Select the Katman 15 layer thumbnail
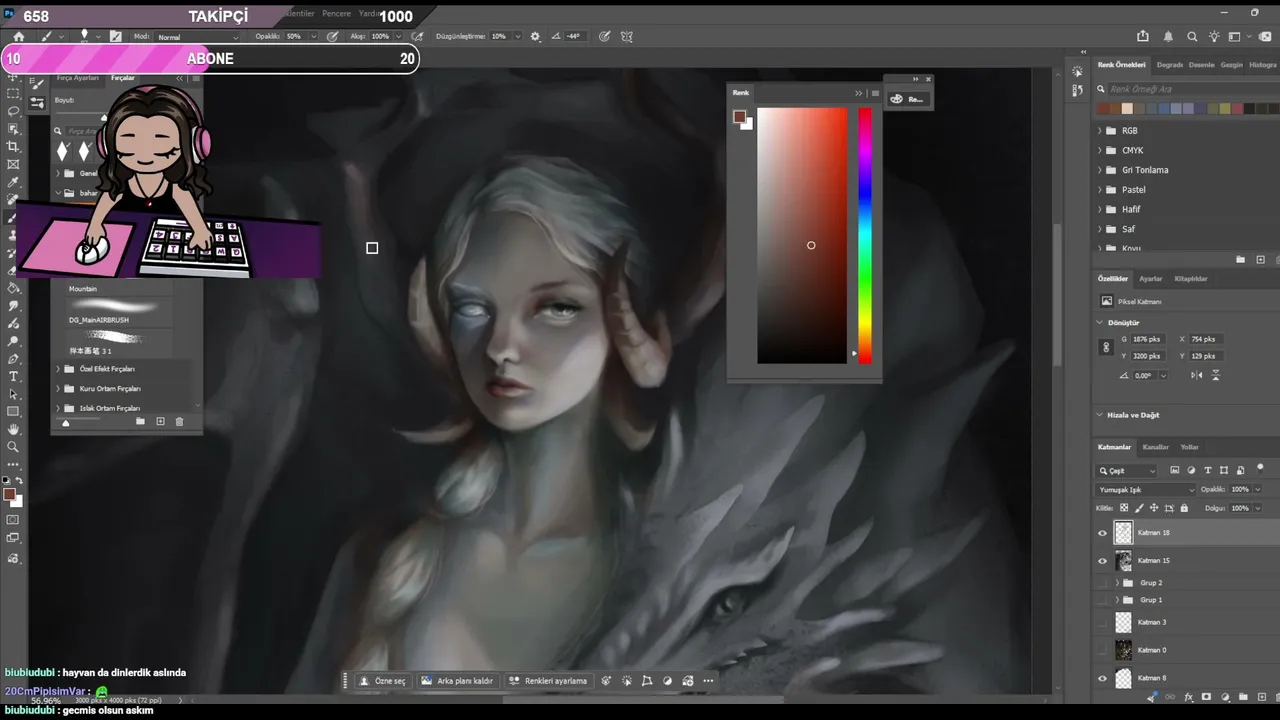Image resolution: width=1280 pixels, height=720 pixels. 1124,561
